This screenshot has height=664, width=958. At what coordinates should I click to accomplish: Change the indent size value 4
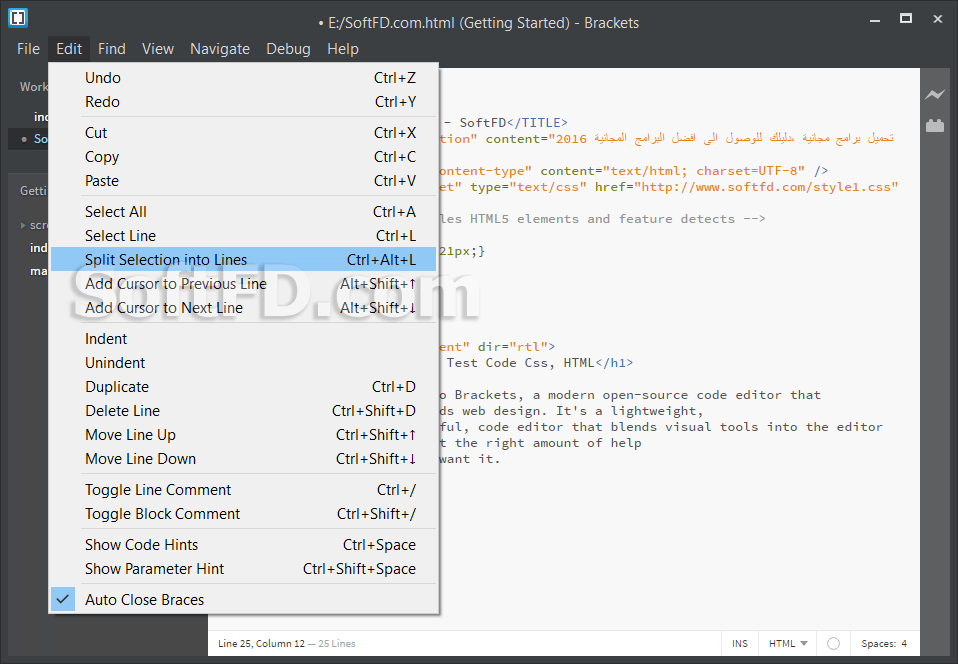tap(904, 643)
